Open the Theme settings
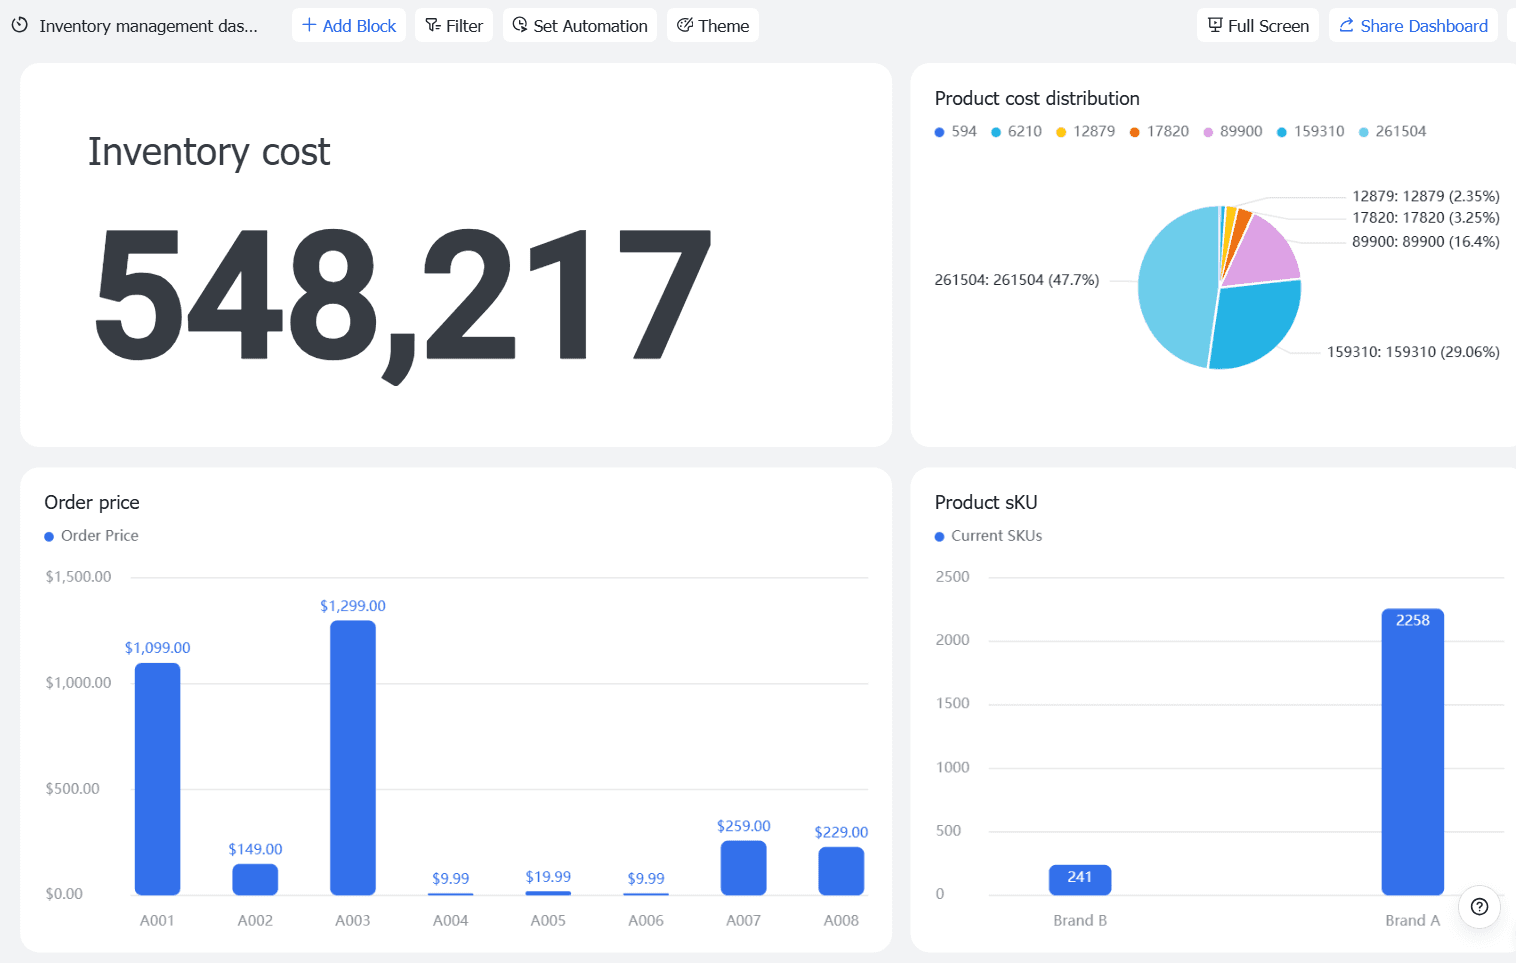 tap(713, 25)
